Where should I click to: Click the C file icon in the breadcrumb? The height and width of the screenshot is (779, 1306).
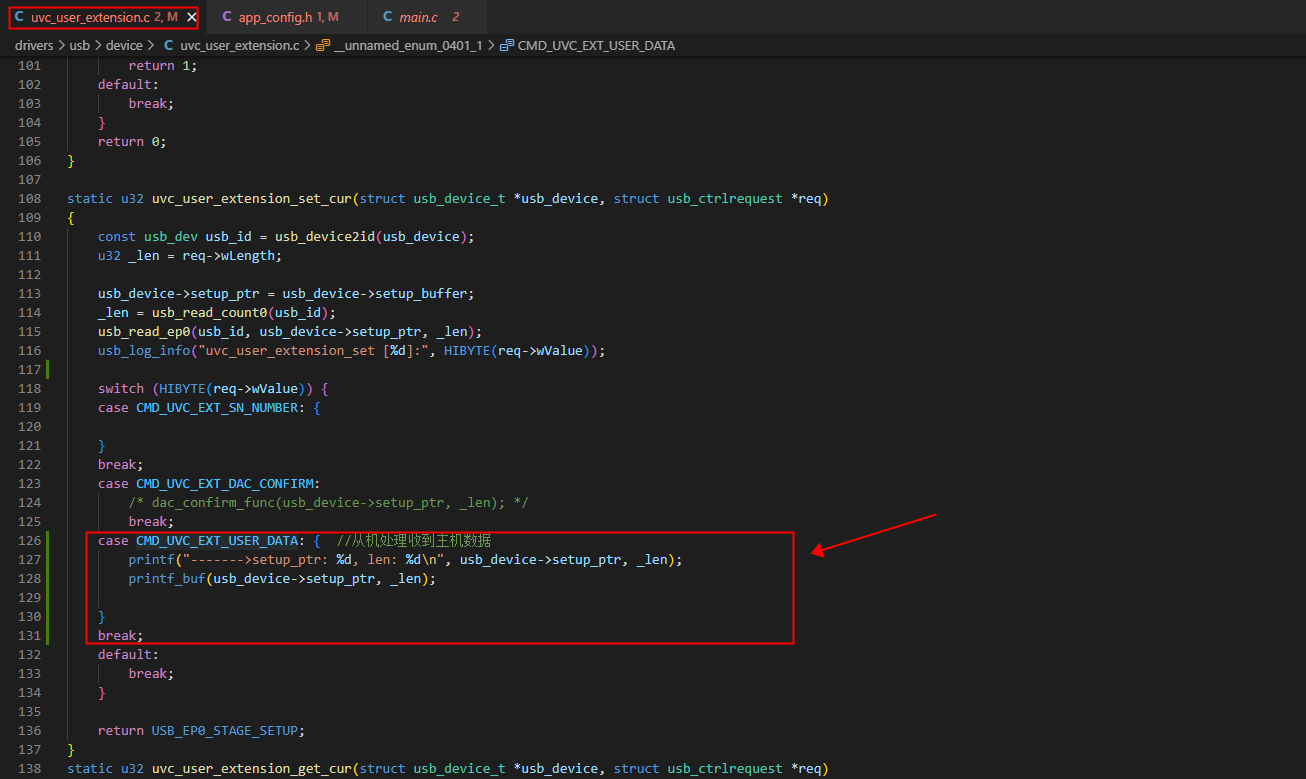168,45
